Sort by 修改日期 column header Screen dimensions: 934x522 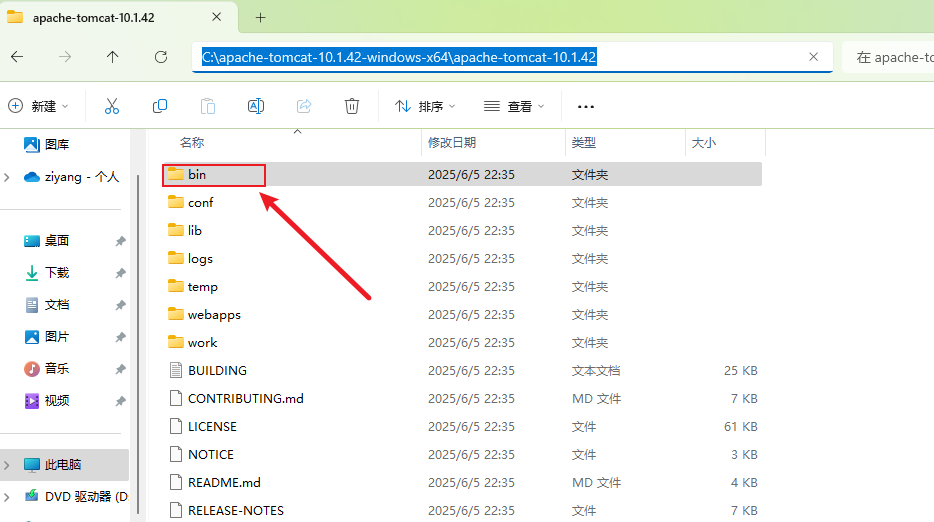452,142
